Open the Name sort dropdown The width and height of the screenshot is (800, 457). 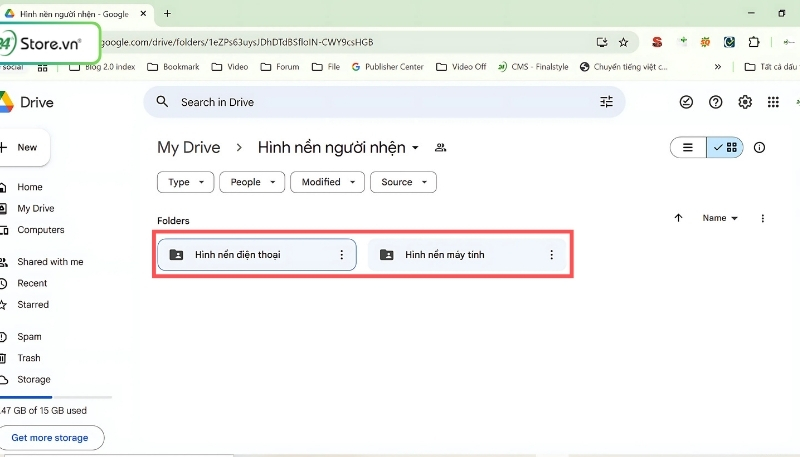(x=720, y=218)
